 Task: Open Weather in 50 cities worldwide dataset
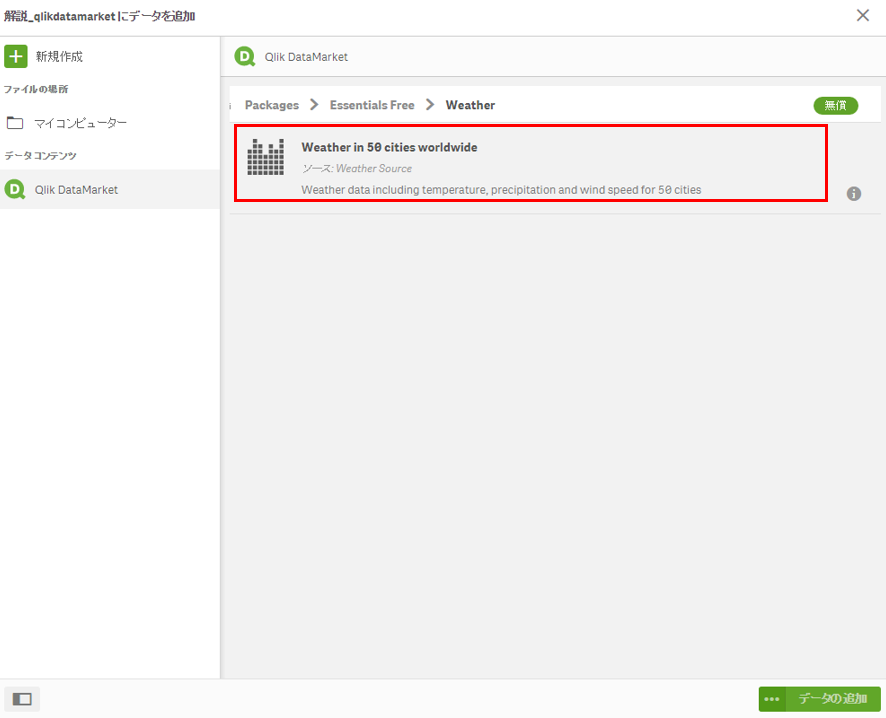coord(389,147)
